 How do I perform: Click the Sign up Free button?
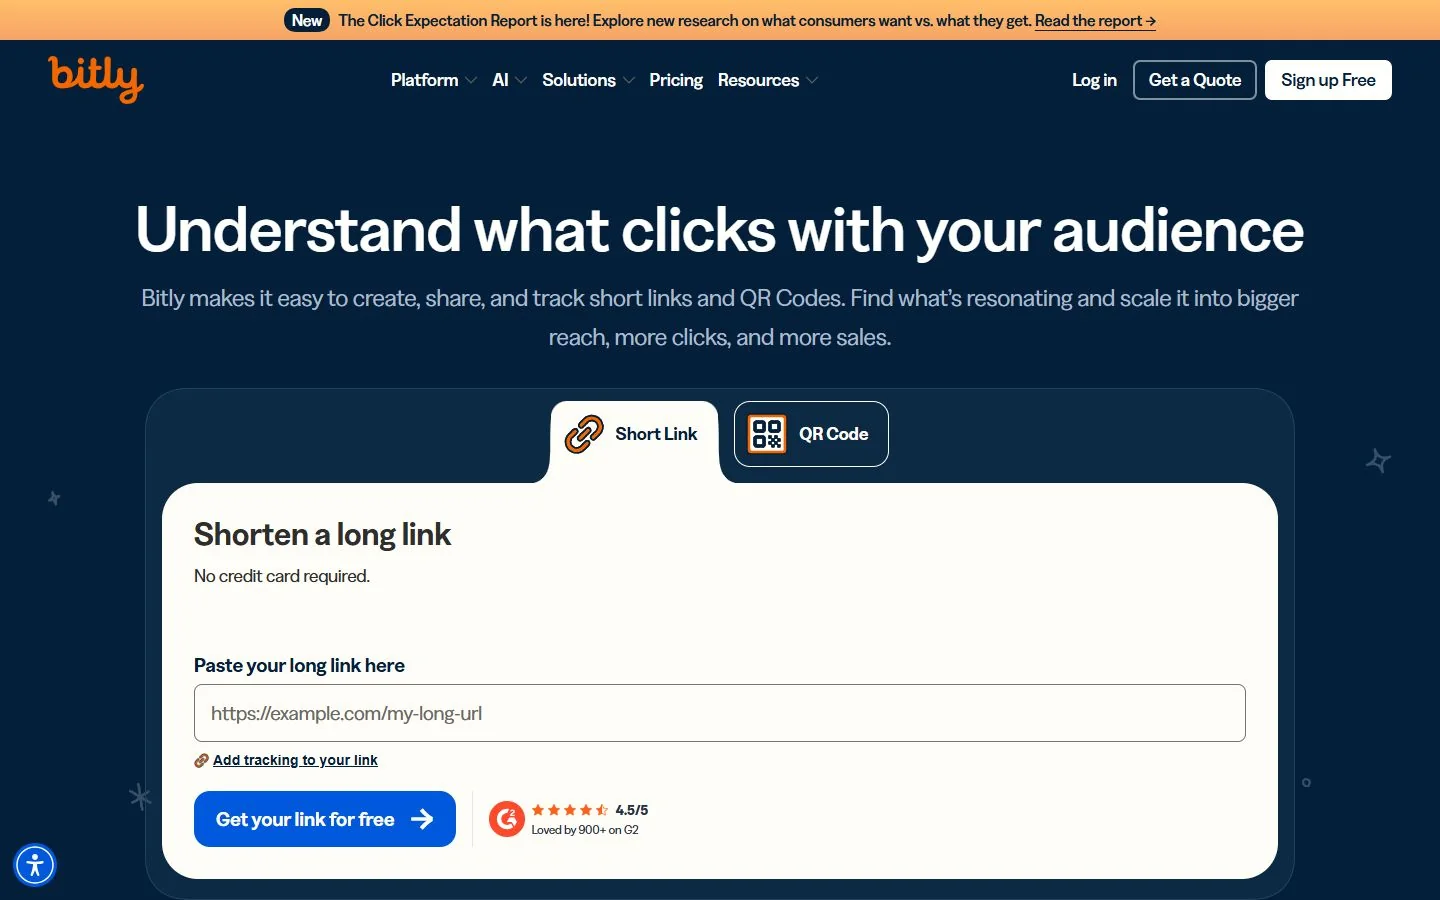[x=1328, y=80]
